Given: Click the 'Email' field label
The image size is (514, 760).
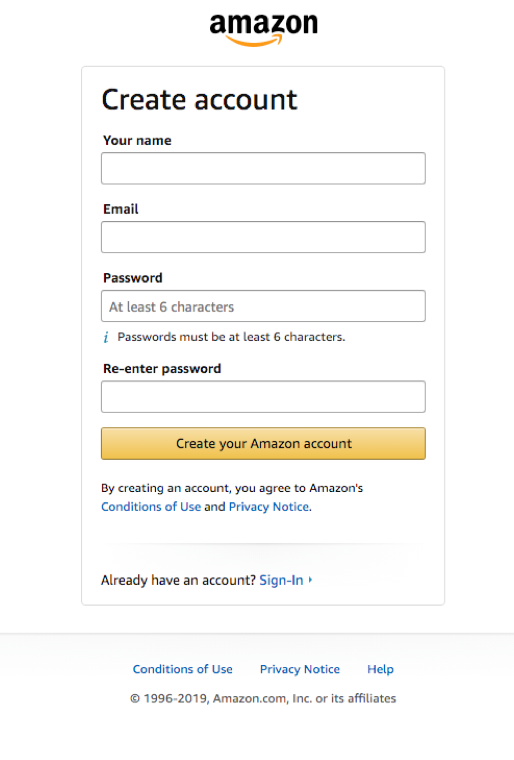Looking at the screenshot, I should click(x=121, y=209).
